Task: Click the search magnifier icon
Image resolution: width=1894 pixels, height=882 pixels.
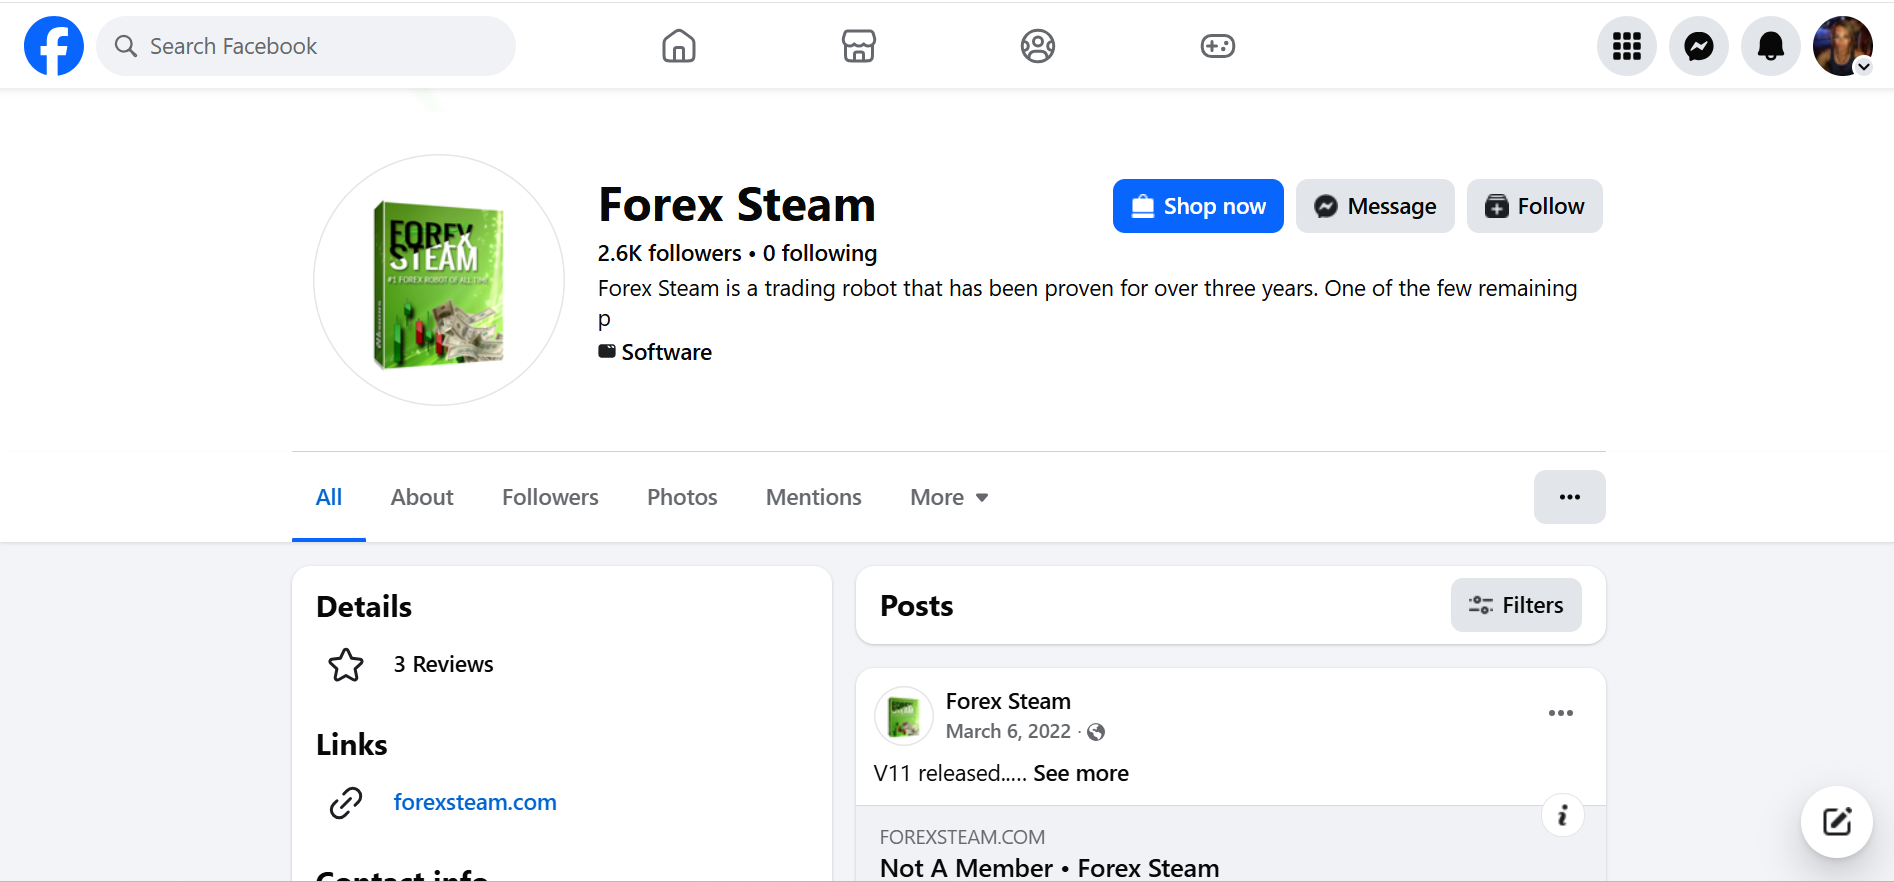Action: (126, 46)
